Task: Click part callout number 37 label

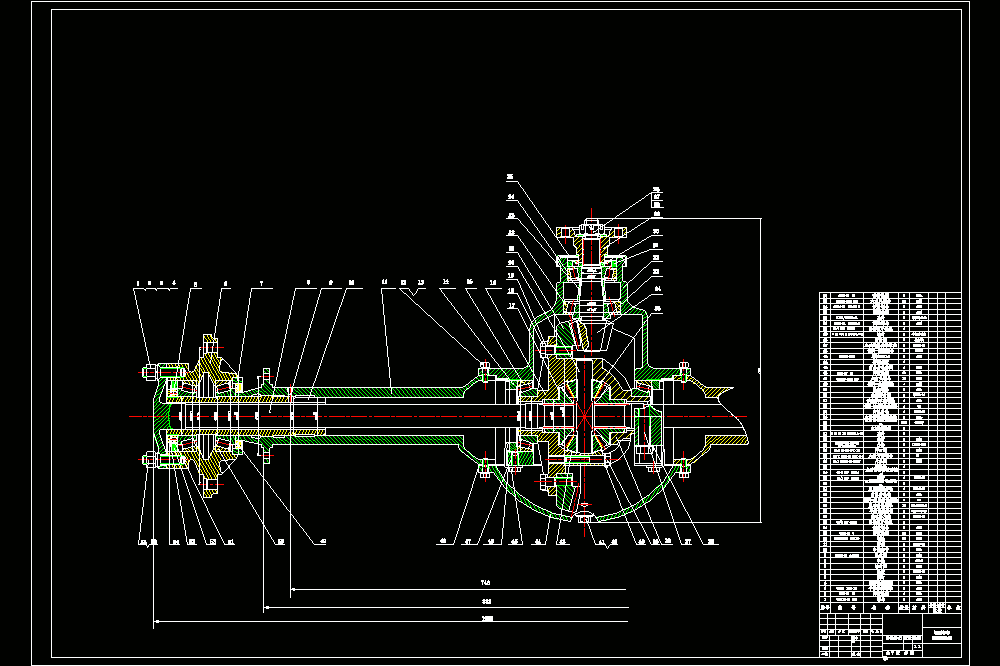Action: [x=688, y=542]
